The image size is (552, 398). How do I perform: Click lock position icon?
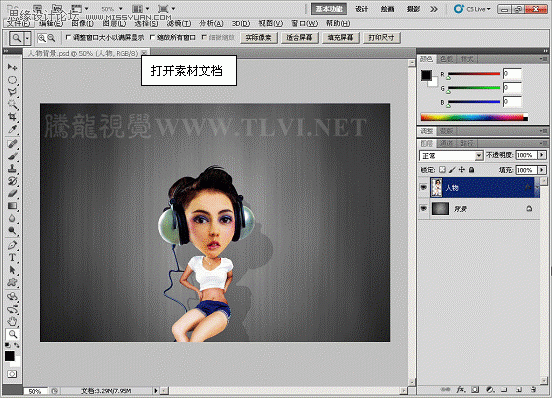click(x=462, y=170)
